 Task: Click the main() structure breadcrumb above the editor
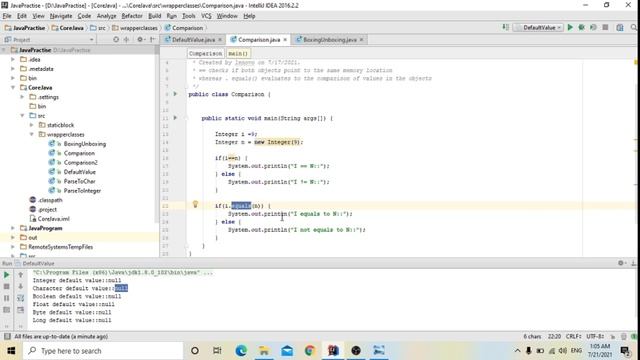coord(238,53)
